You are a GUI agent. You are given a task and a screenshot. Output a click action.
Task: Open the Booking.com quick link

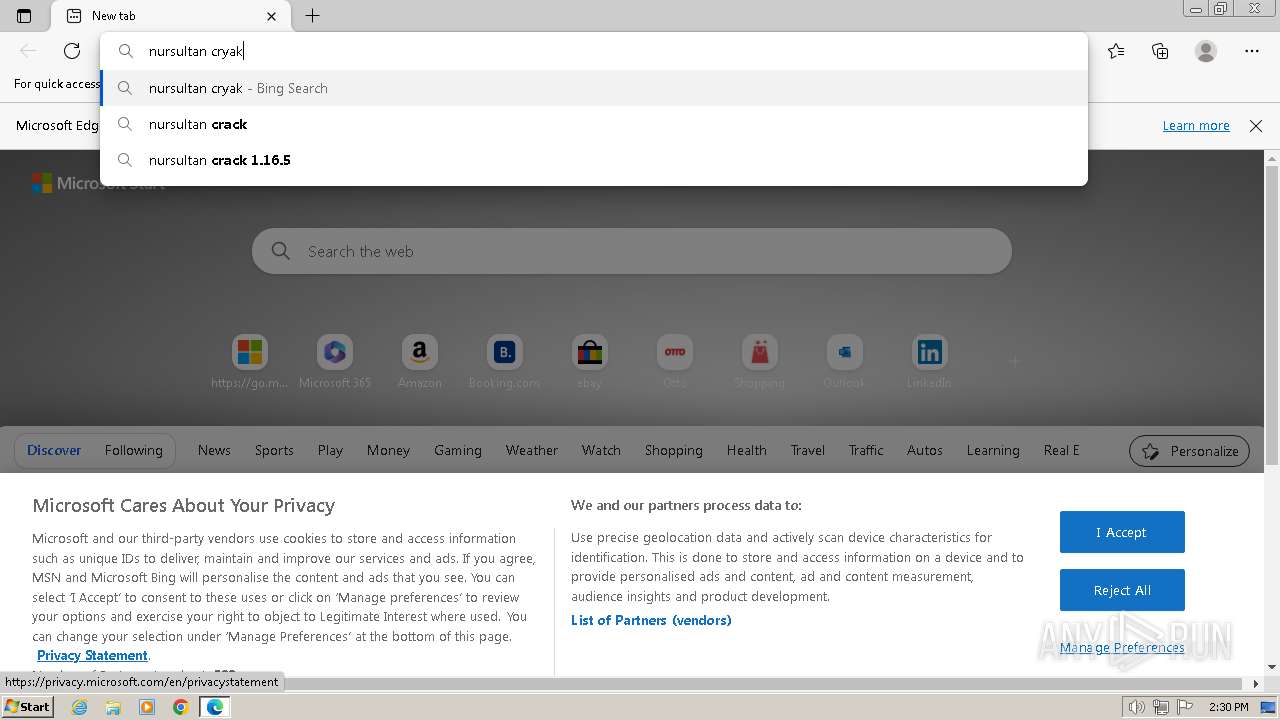pos(505,362)
